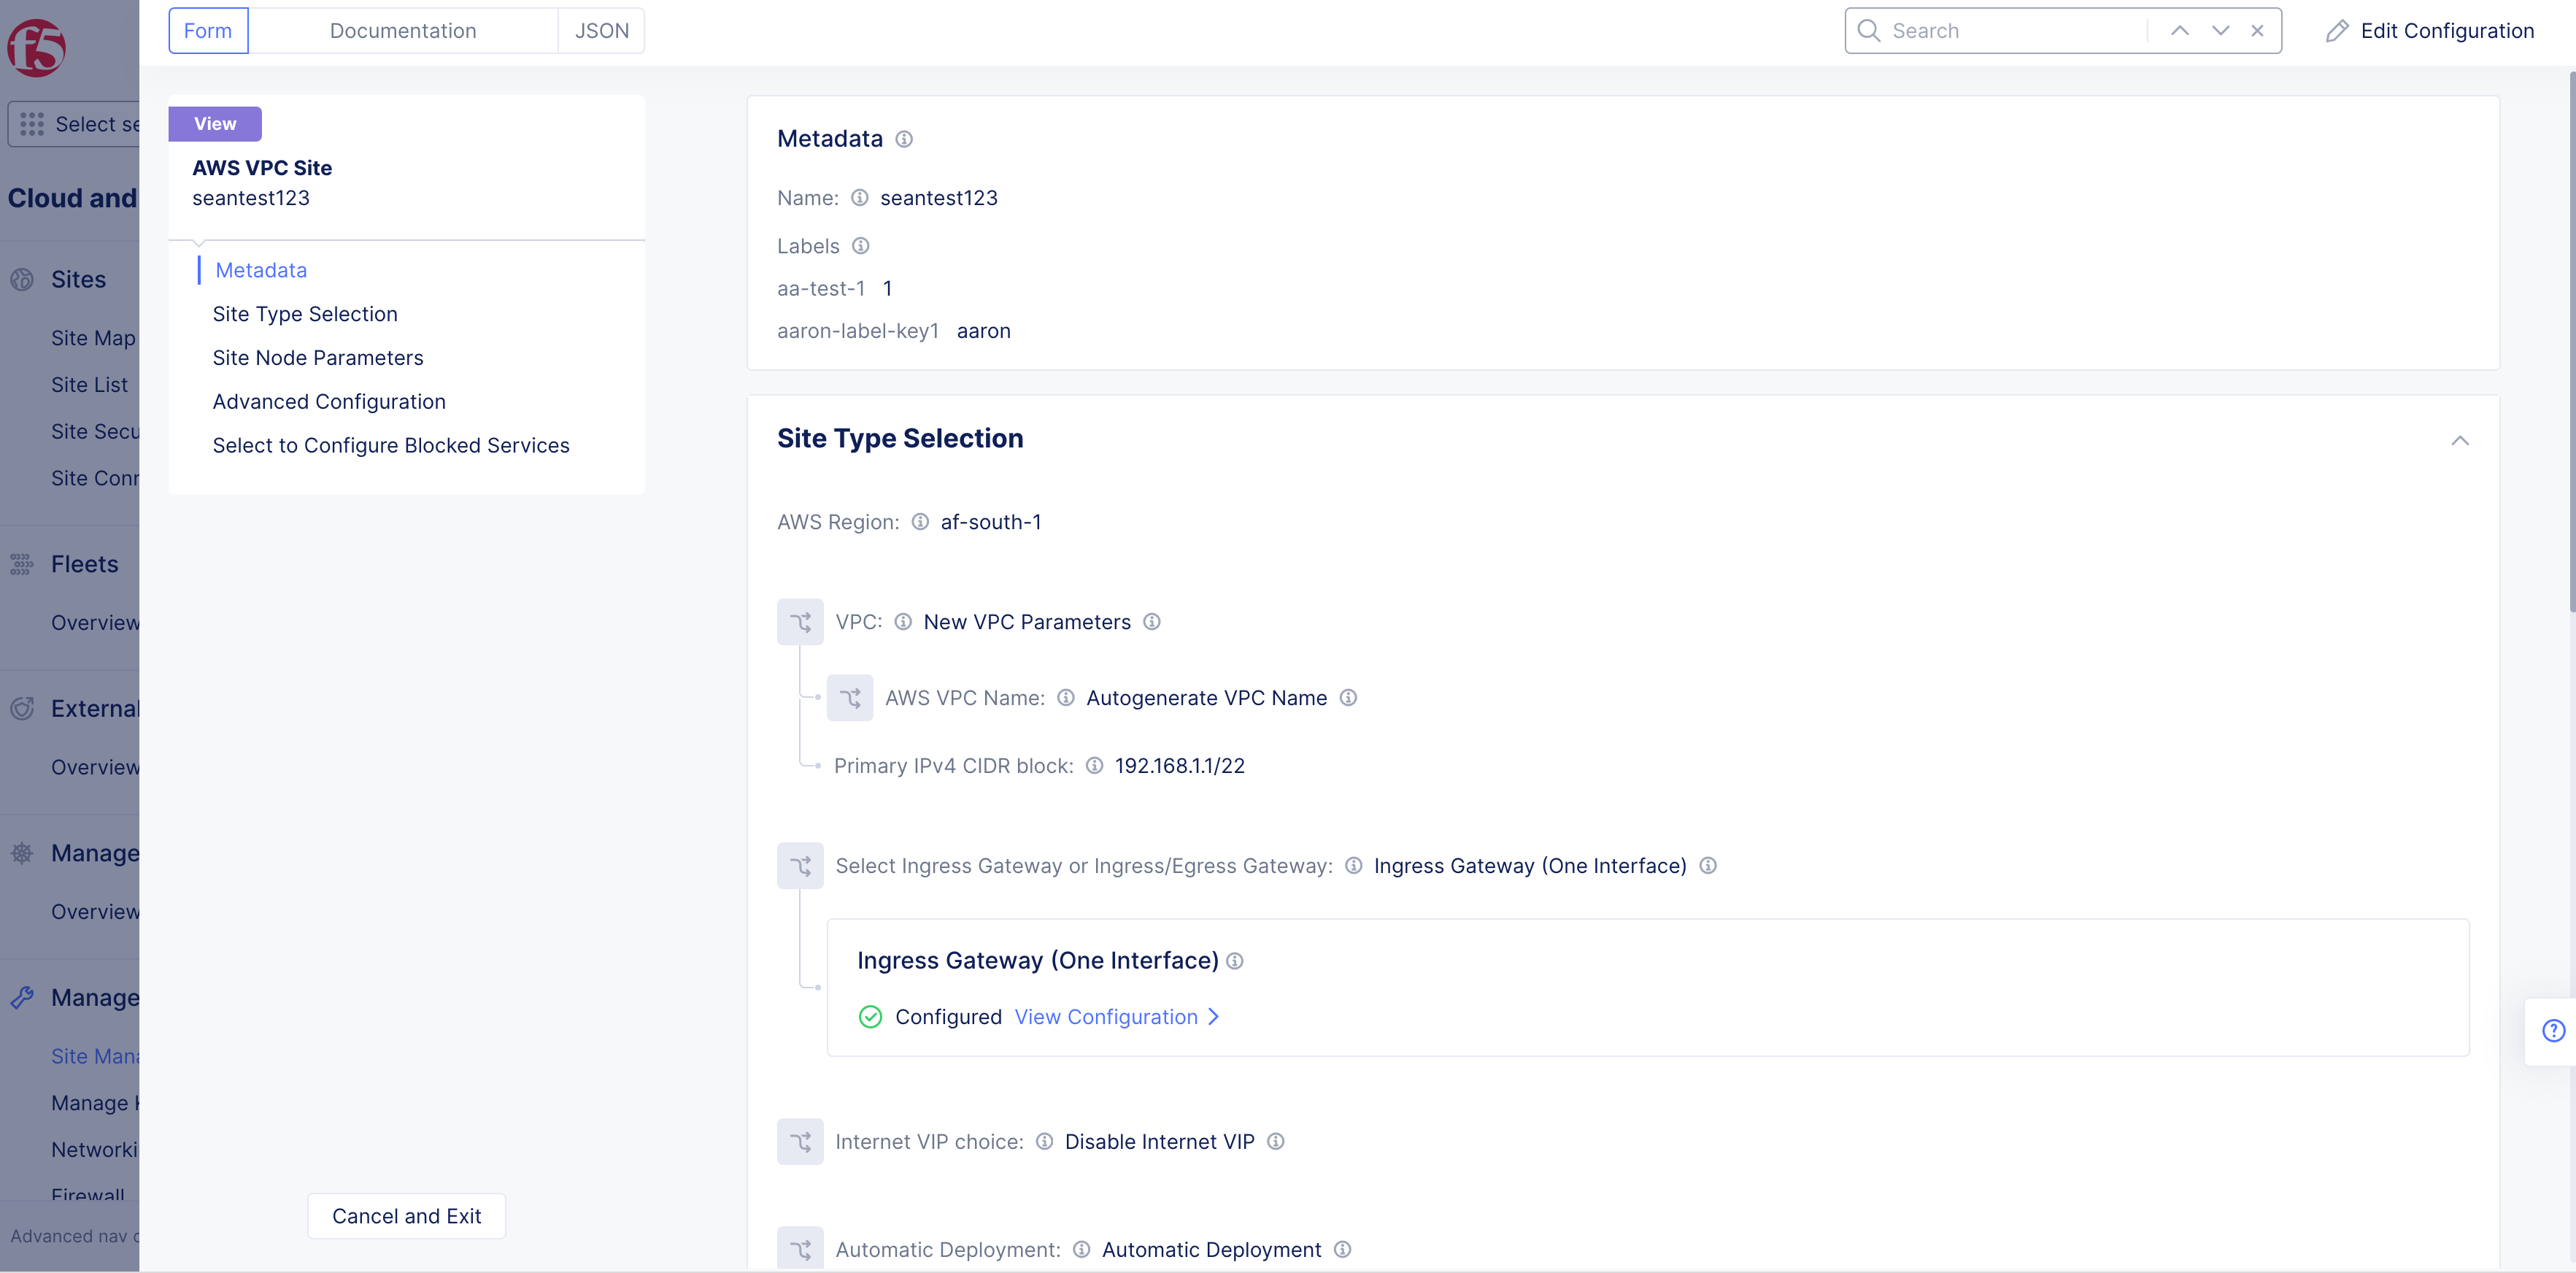Click the branch icon beside VPC field

coord(800,622)
